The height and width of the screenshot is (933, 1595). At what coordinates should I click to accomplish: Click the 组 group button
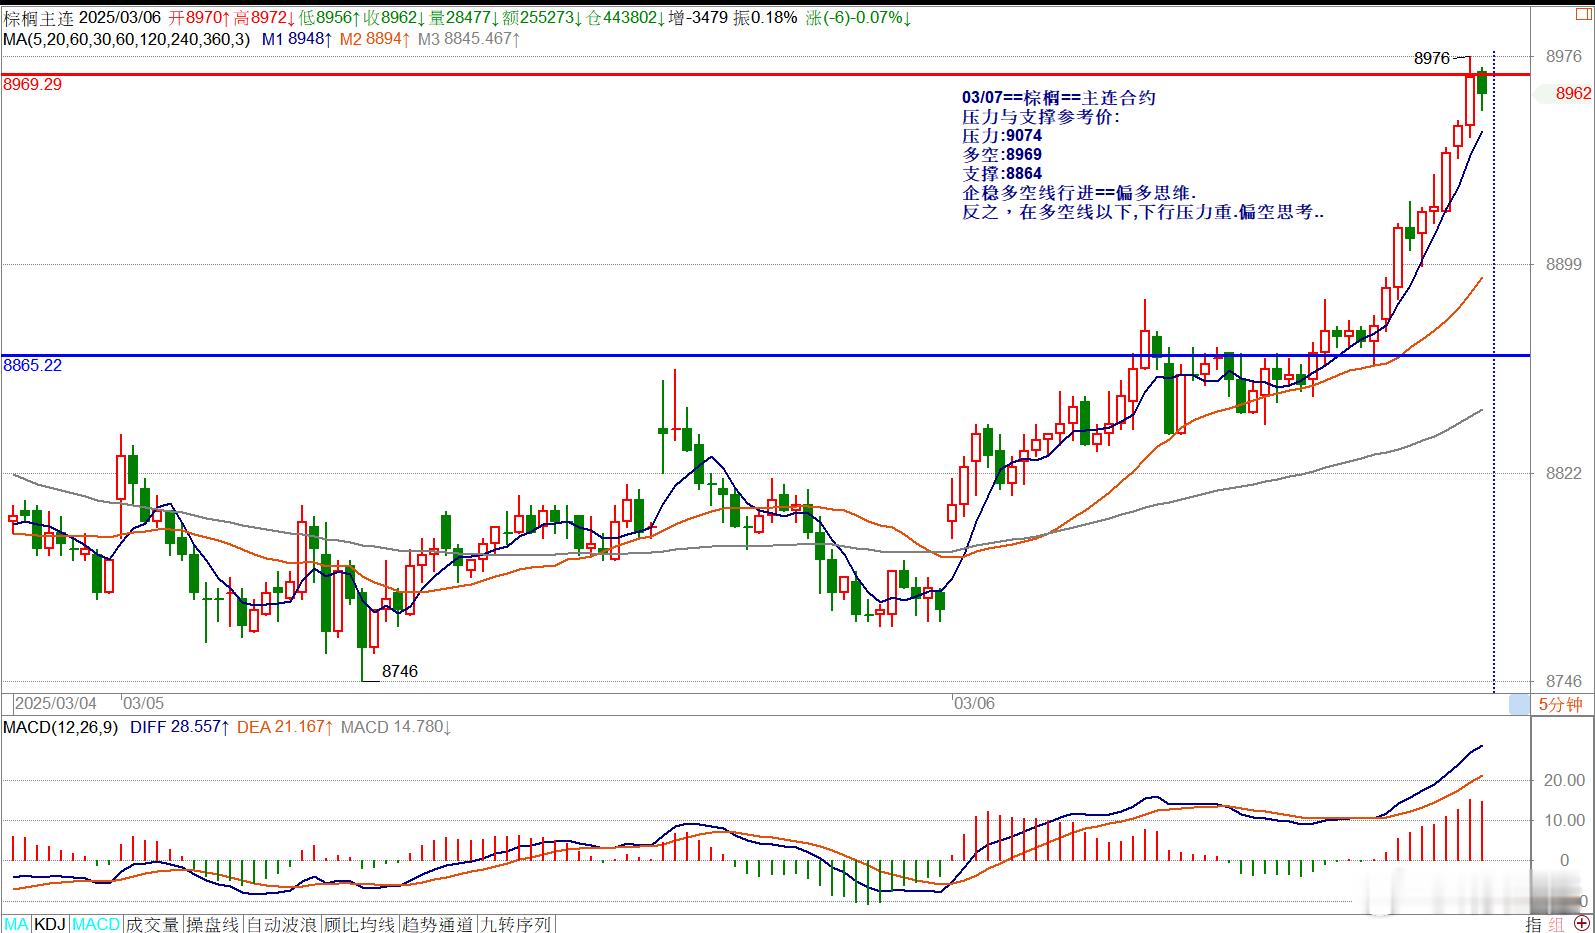coord(1556,924)
